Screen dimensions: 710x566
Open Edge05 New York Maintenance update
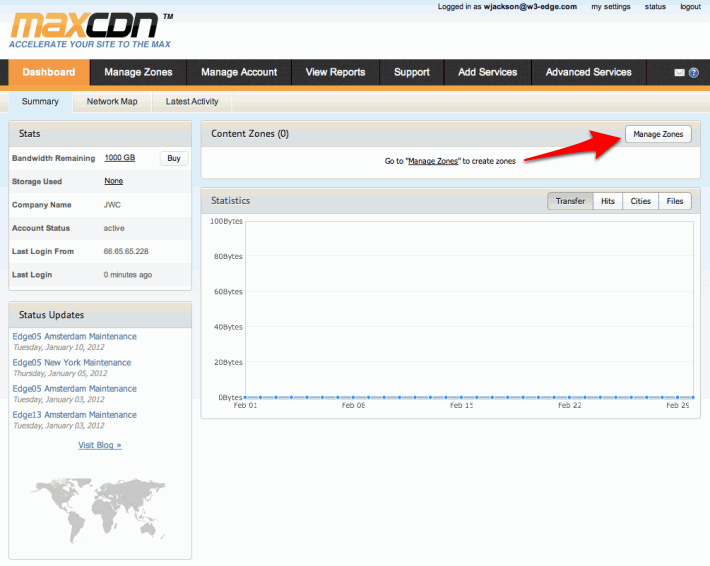pyautogui.click(x=72, y=363)
